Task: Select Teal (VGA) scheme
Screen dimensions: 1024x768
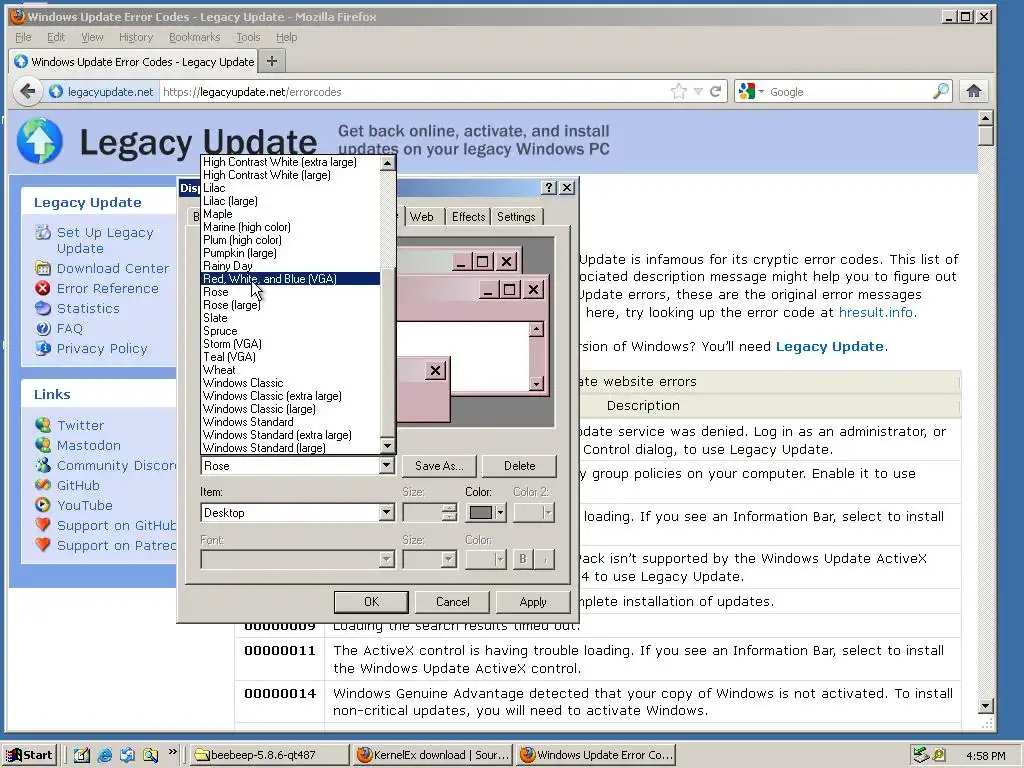Action: 291,357
